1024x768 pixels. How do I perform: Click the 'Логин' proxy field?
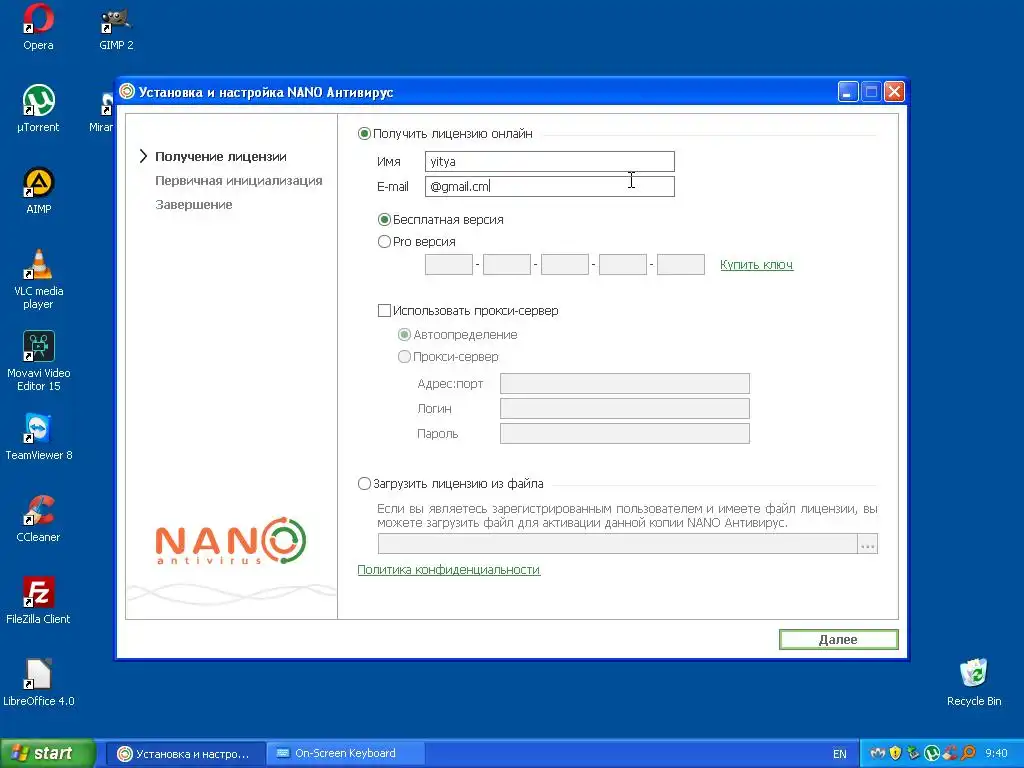625,408
